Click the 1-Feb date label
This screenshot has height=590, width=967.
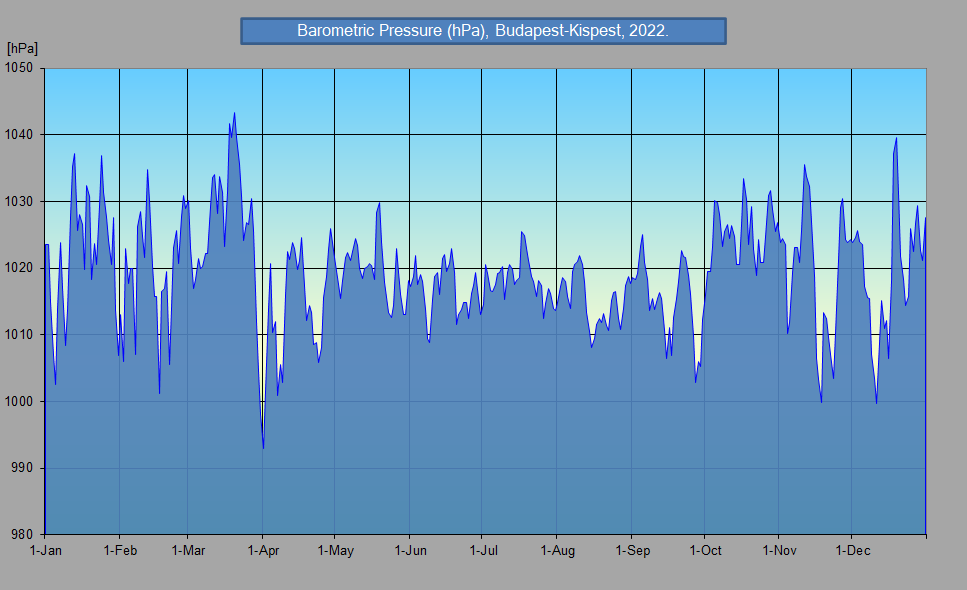tap(119, 551)
